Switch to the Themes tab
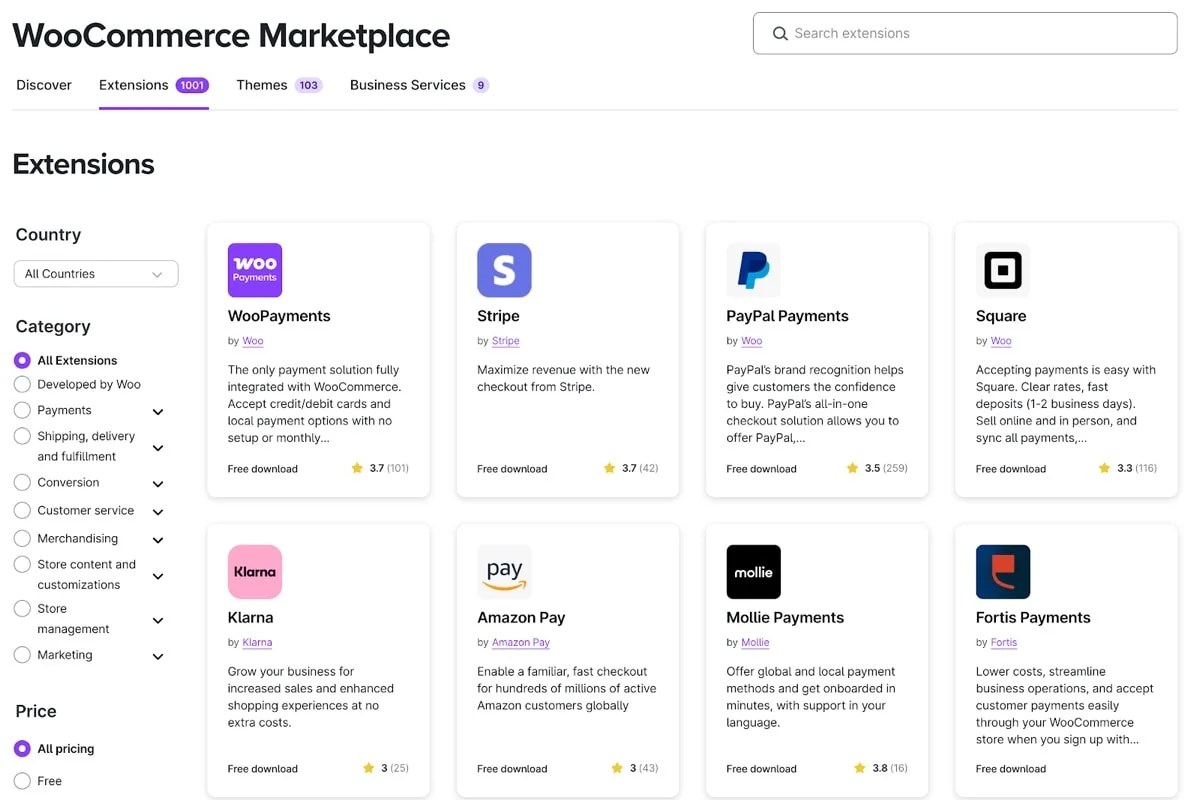This screenshot has height=800, width=1200. click(x=262, y=85)
